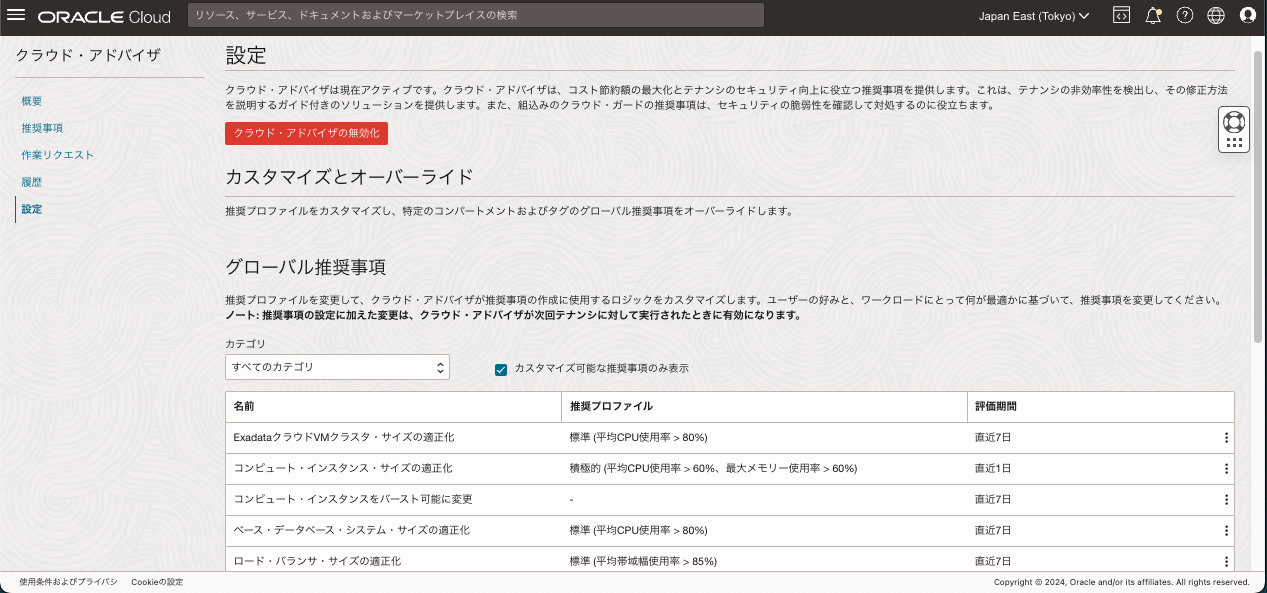Open actions menu for ロード・バランサ・サイズの適正化 row
Screen dimensions: 1267x593
pos(1225,561)
